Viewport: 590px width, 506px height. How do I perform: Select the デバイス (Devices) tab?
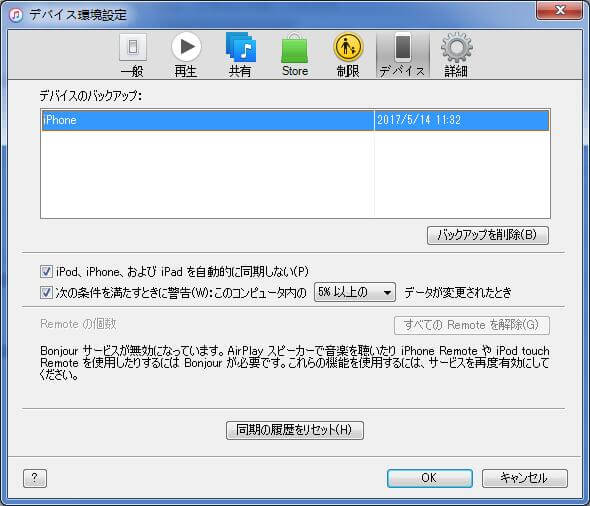click(x=403, y=55)
